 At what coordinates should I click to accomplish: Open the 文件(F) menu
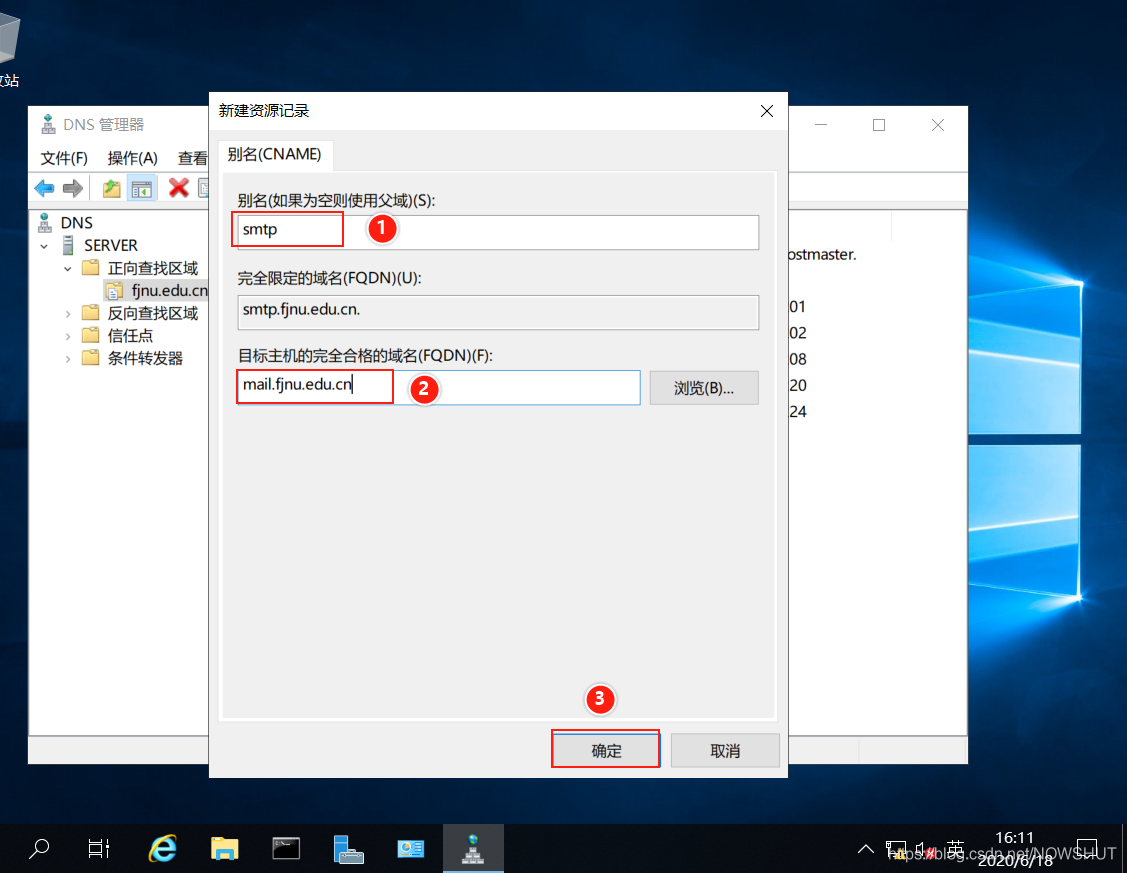click(64, 158)
